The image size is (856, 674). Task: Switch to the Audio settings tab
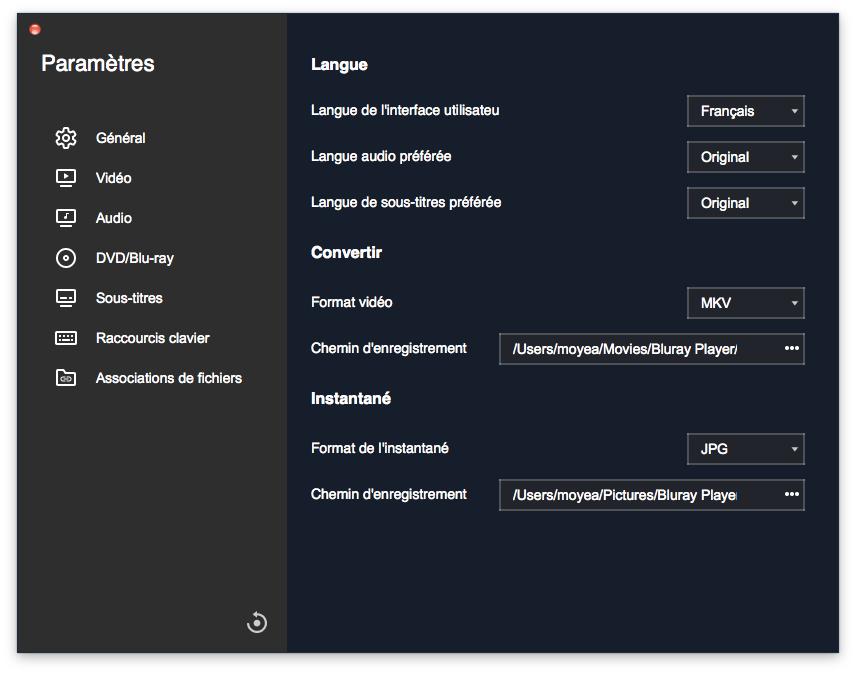[x=114, y=218]
